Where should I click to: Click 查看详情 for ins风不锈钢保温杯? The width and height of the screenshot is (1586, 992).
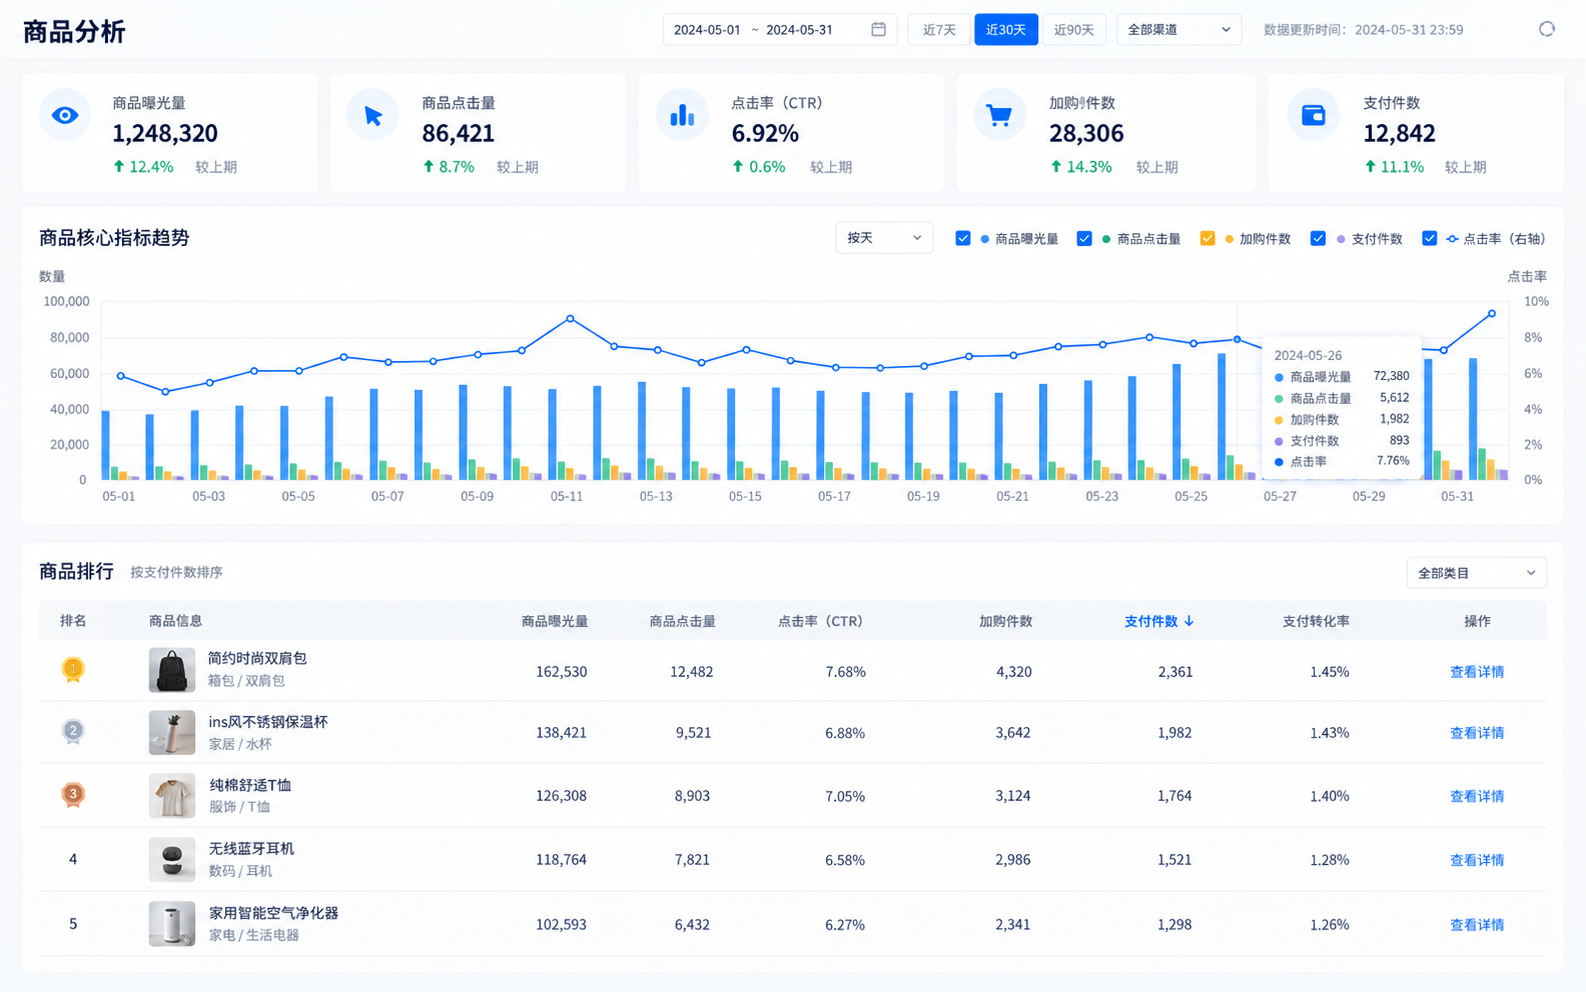coord(1477,733)
